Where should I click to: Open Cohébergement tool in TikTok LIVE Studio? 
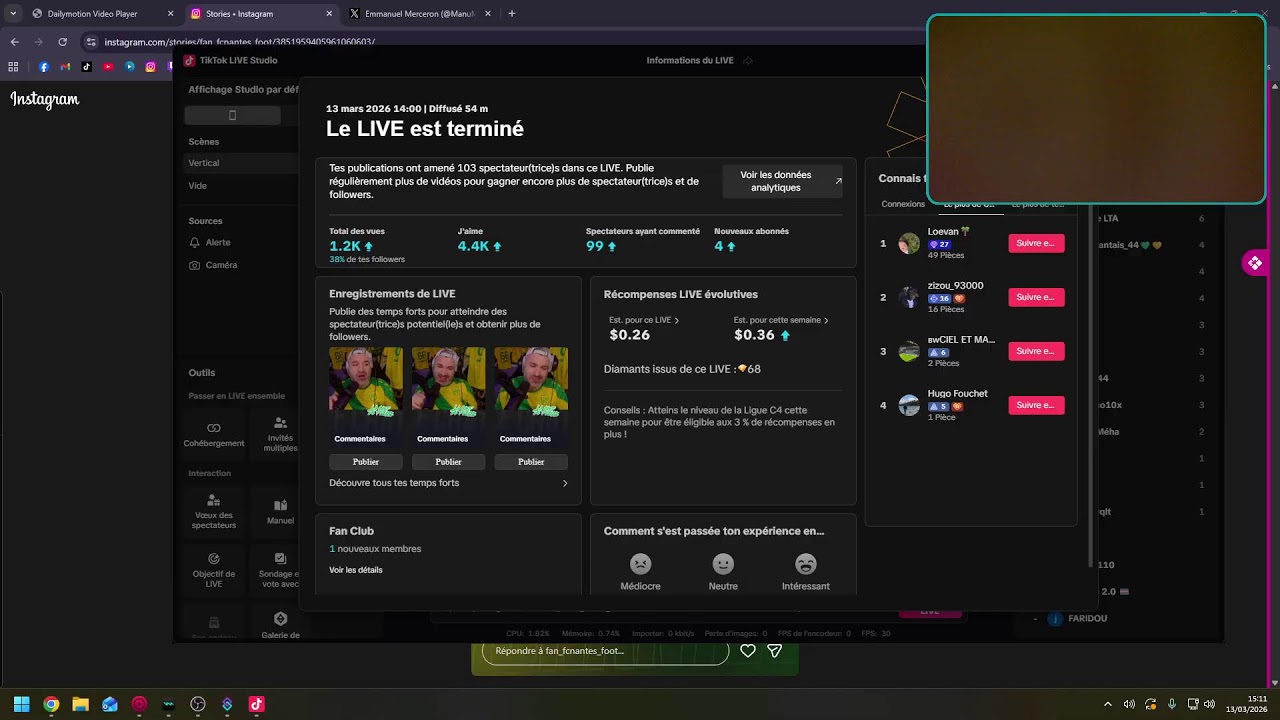coord(213,433)
